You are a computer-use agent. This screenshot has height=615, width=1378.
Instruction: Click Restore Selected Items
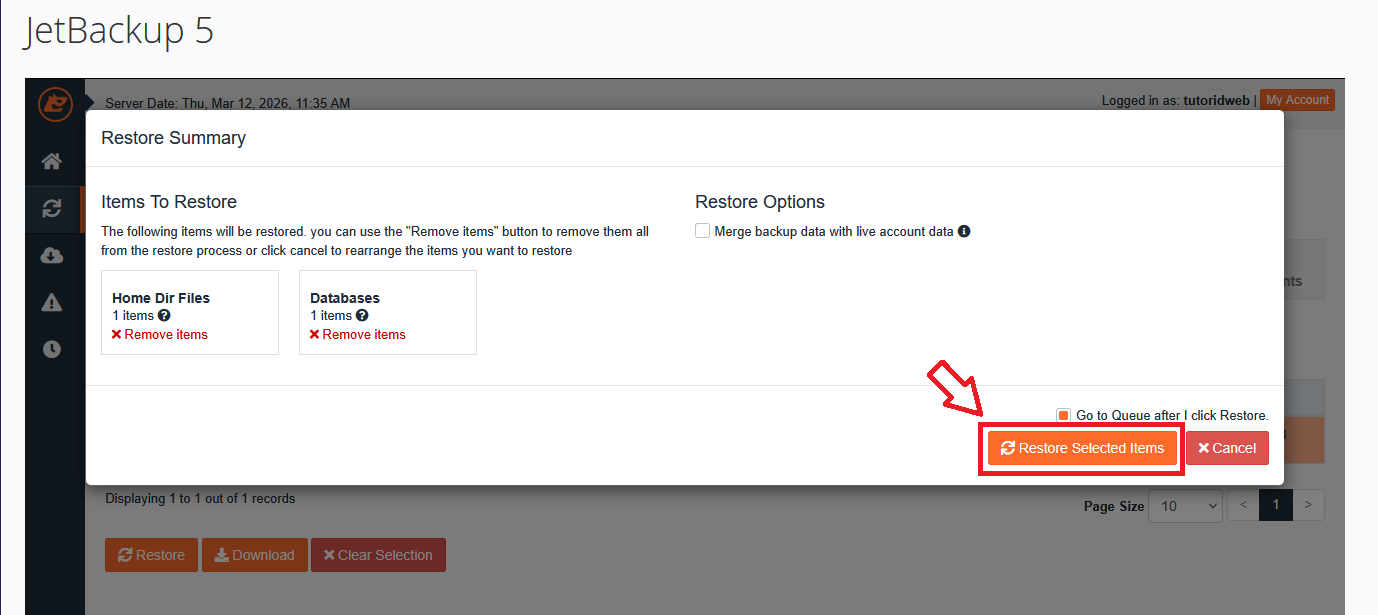point(1081,448)
